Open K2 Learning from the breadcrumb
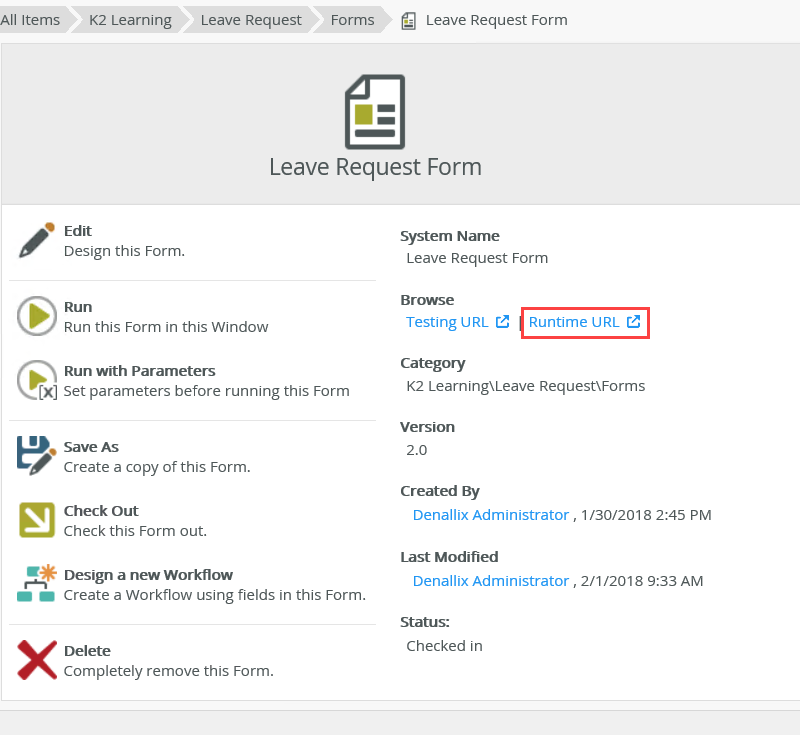 pos(128,19)
